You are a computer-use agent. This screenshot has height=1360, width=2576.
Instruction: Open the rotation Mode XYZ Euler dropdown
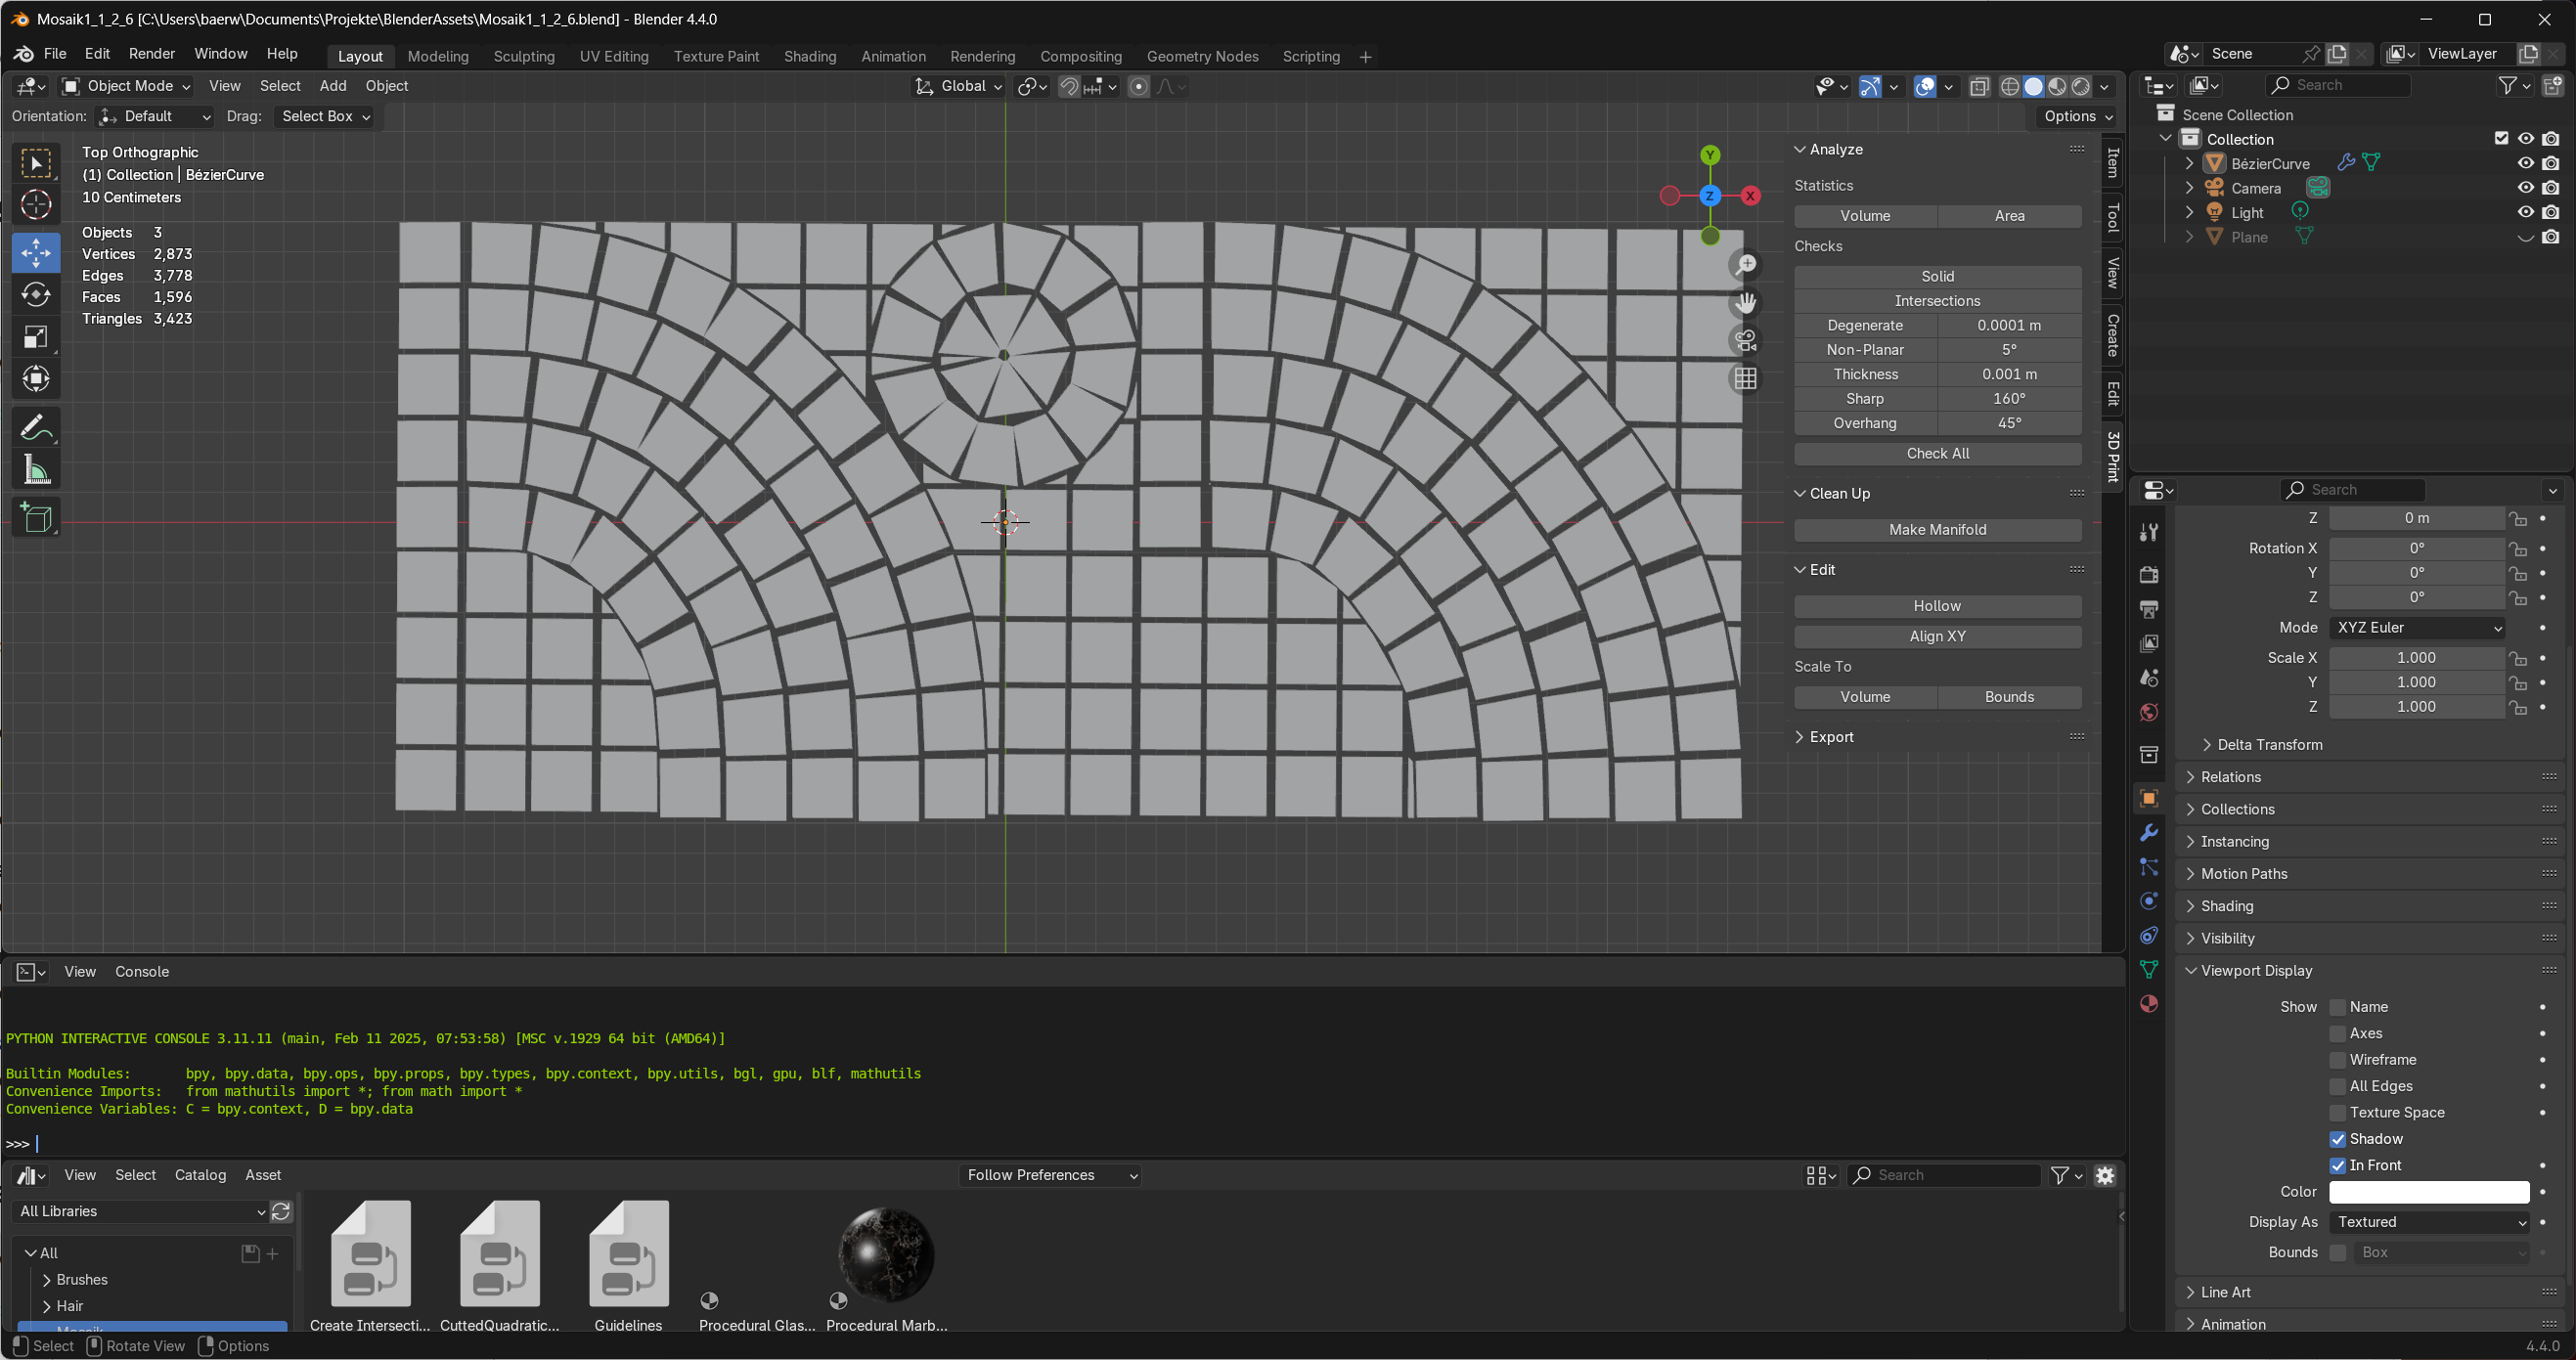(x=2418, y=628)
